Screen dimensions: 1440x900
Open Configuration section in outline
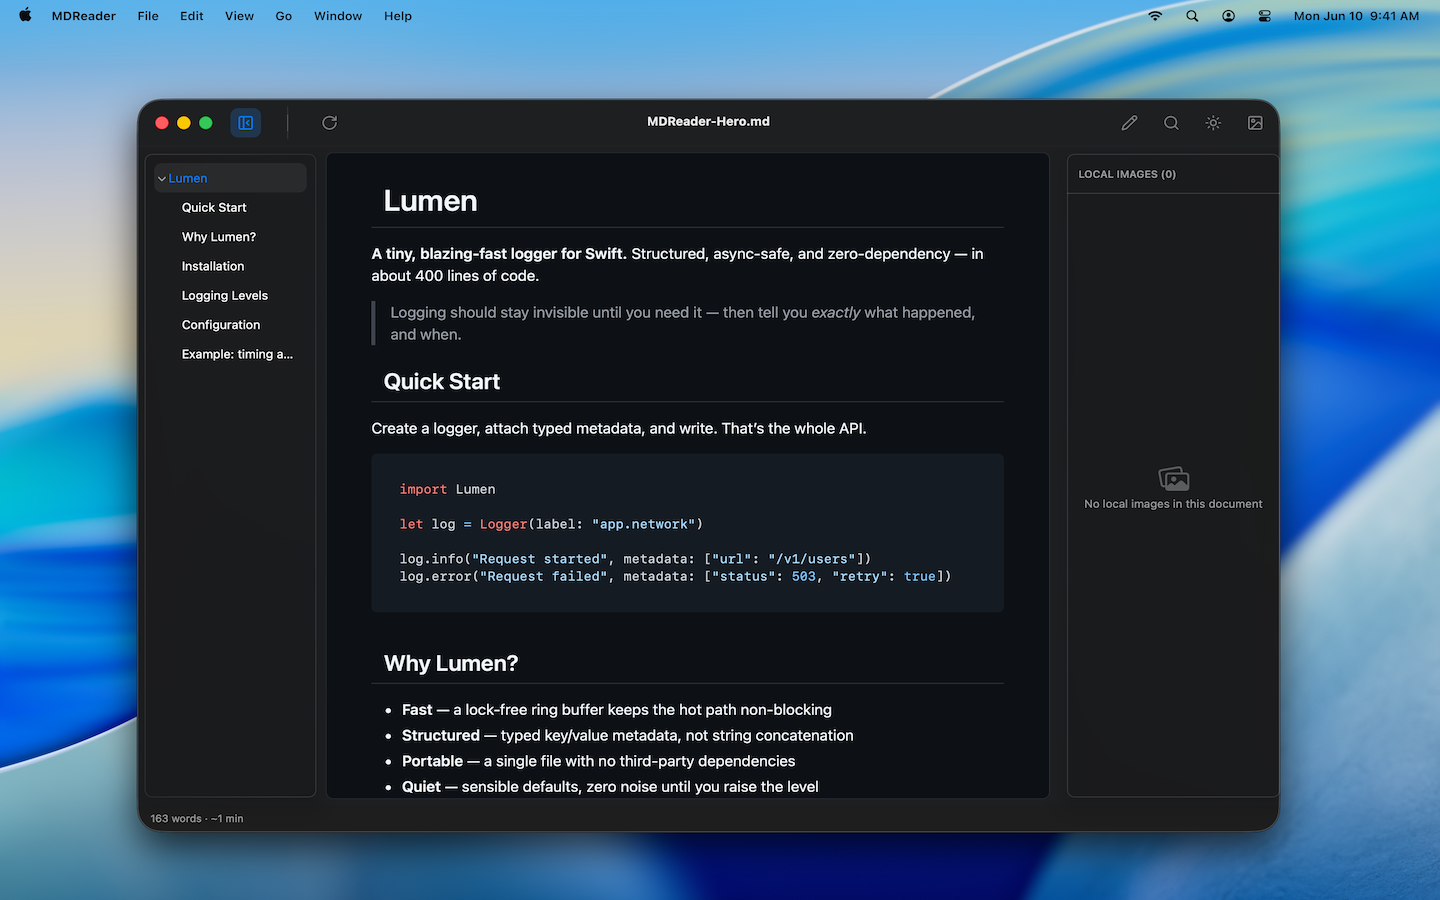[x=221, y=325]
